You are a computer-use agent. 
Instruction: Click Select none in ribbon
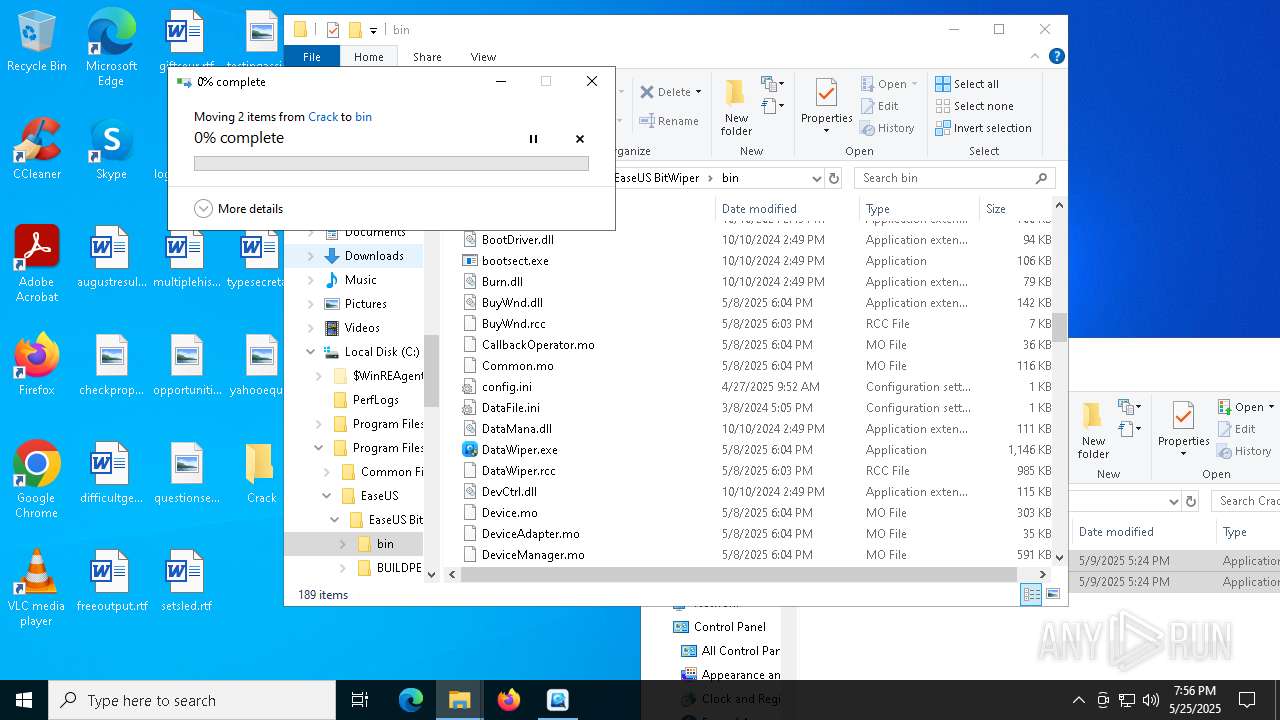[x=975, y=106]
